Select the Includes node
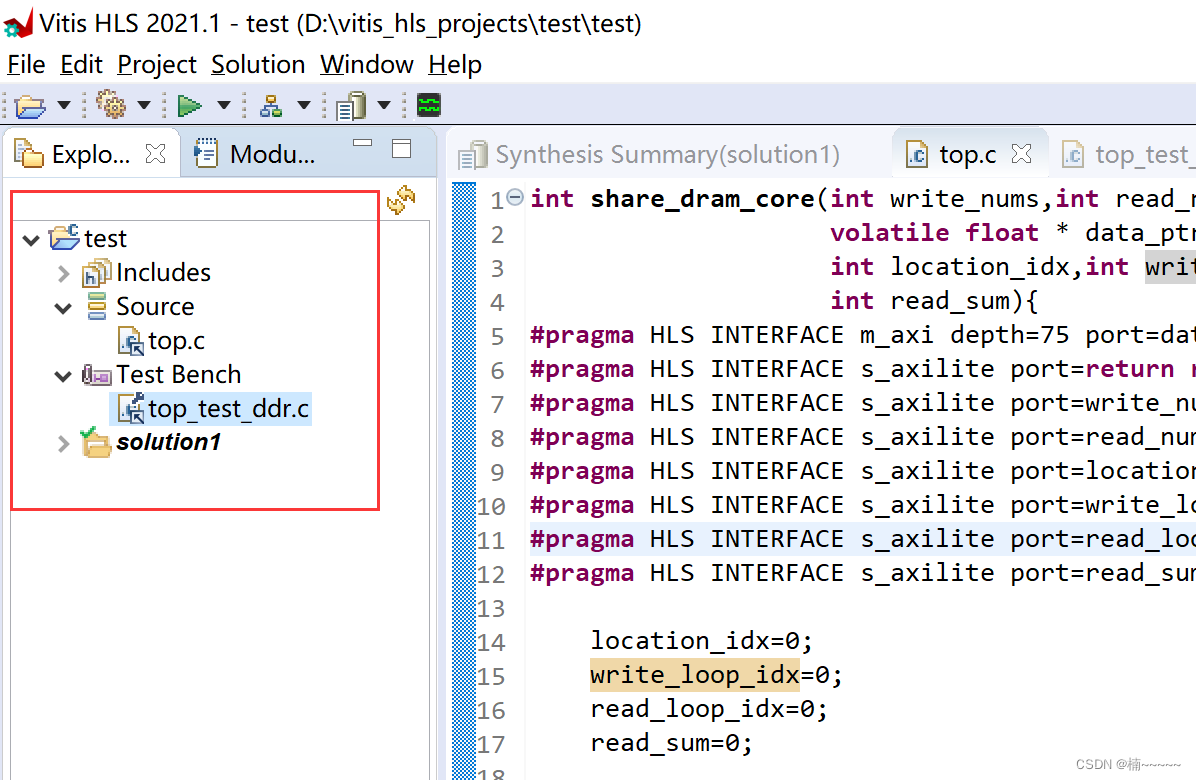The width and height of the screenshot is (1196, 780). click(x=163, y=272)
